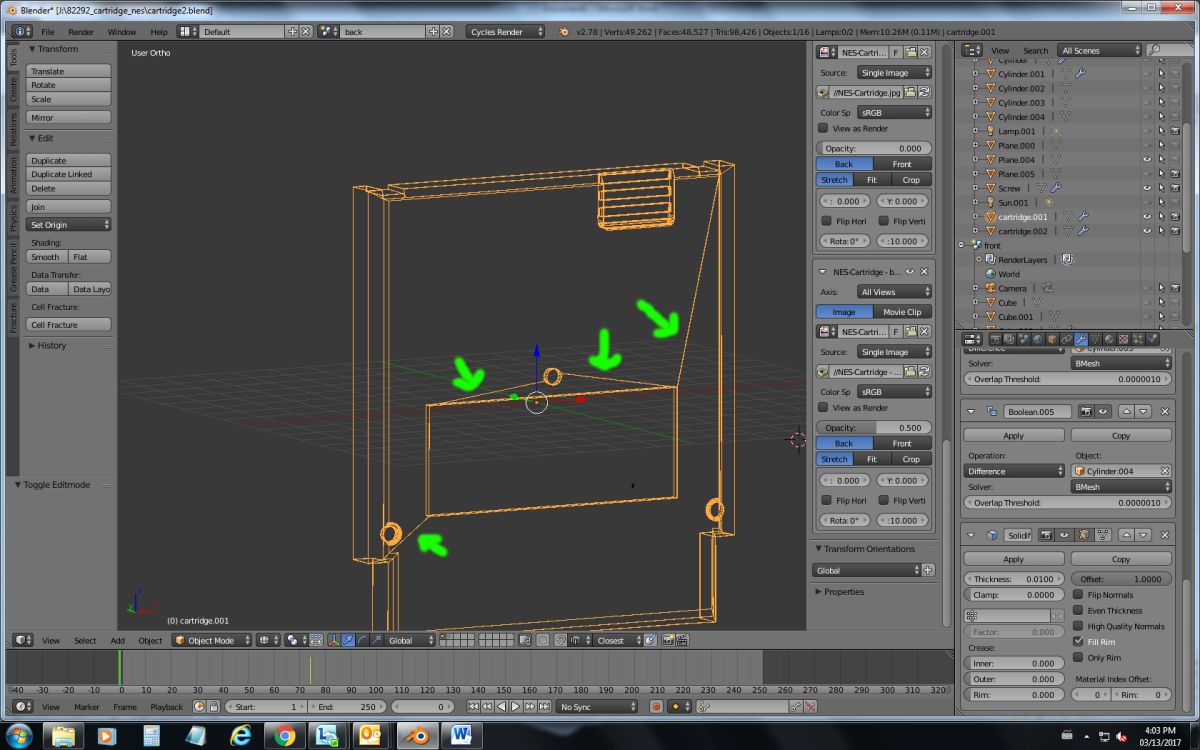Open the Help menu

pyautogui.click(x=160, y=32)
